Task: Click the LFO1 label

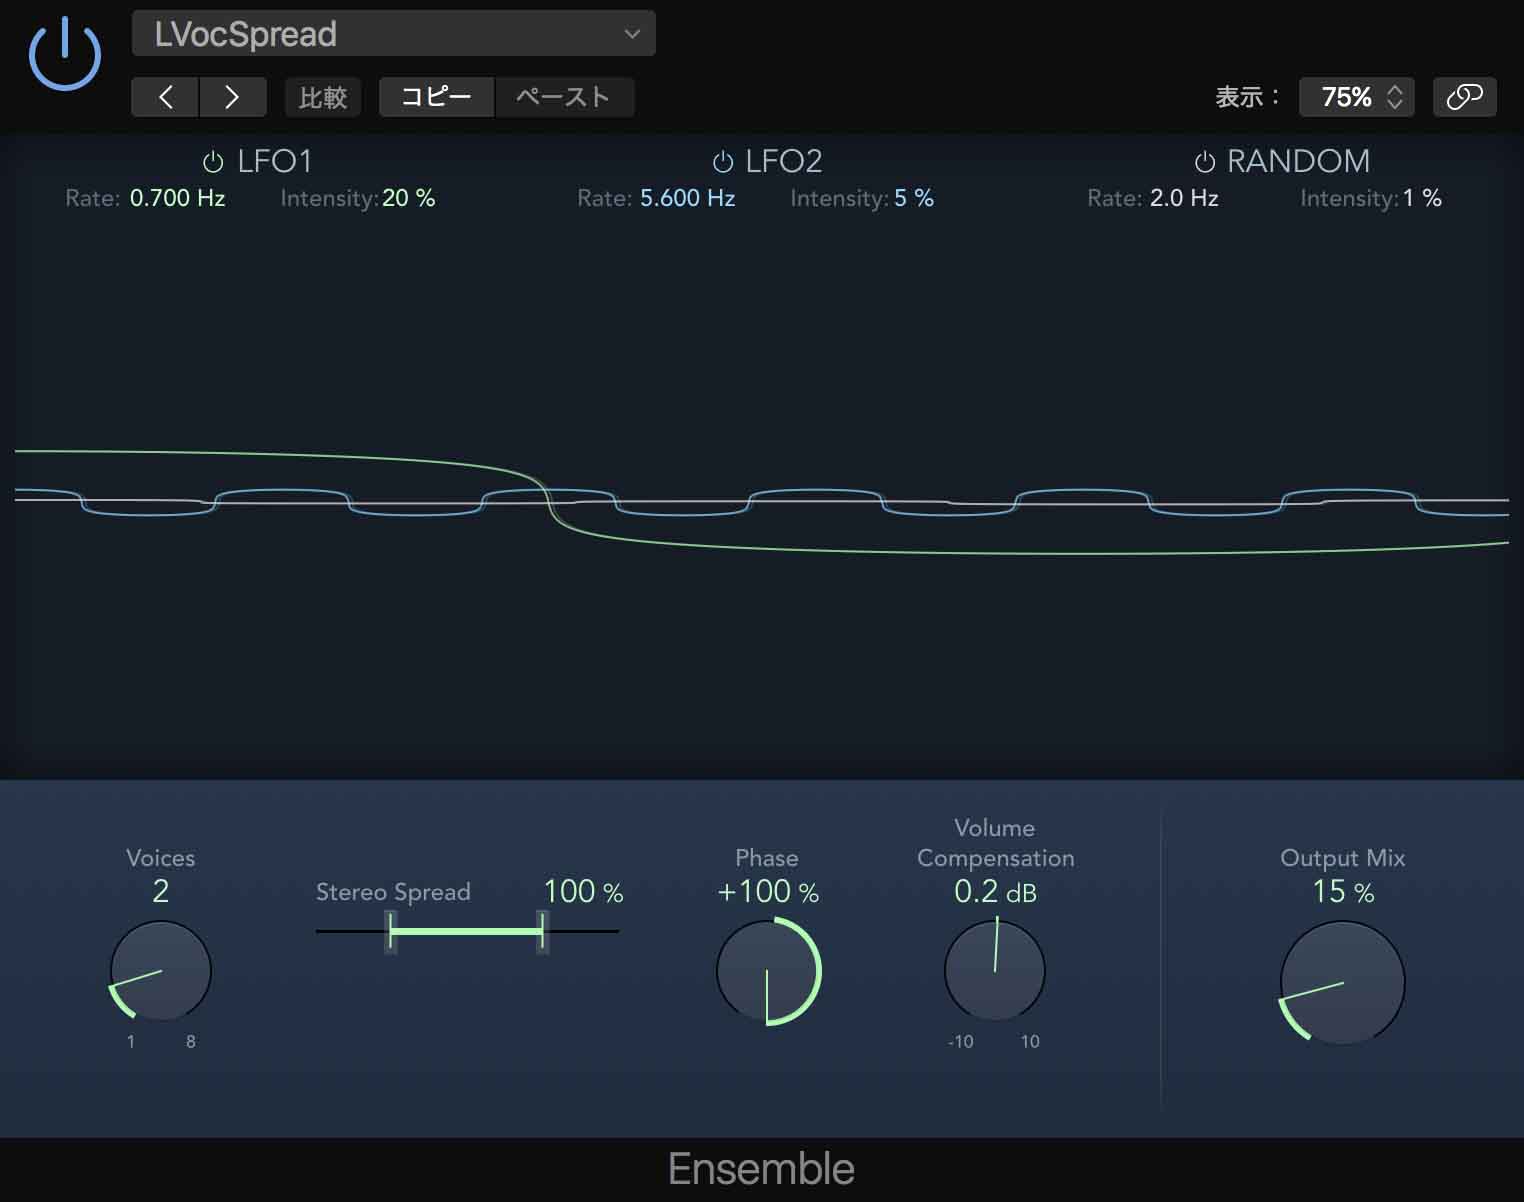Action: tap(275, 161)
